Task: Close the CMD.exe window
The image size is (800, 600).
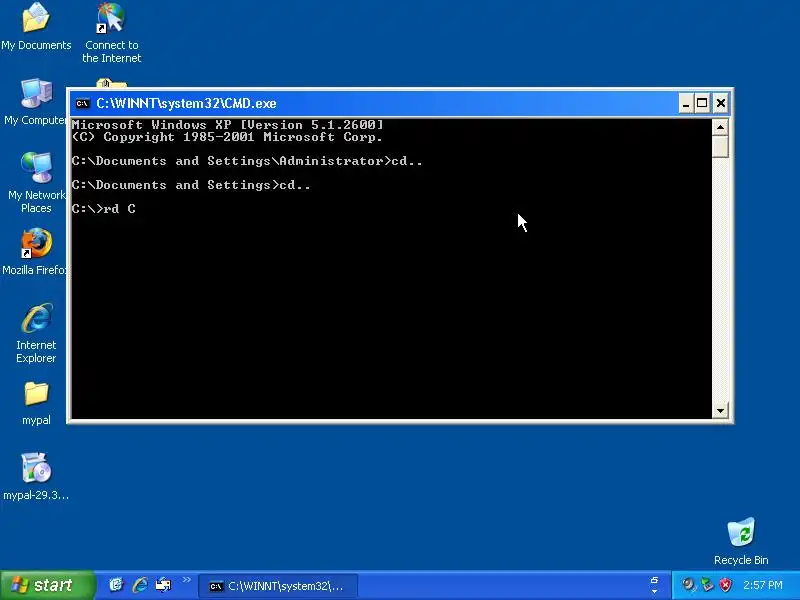Action: pyautogui.click(x=720, y=104)
